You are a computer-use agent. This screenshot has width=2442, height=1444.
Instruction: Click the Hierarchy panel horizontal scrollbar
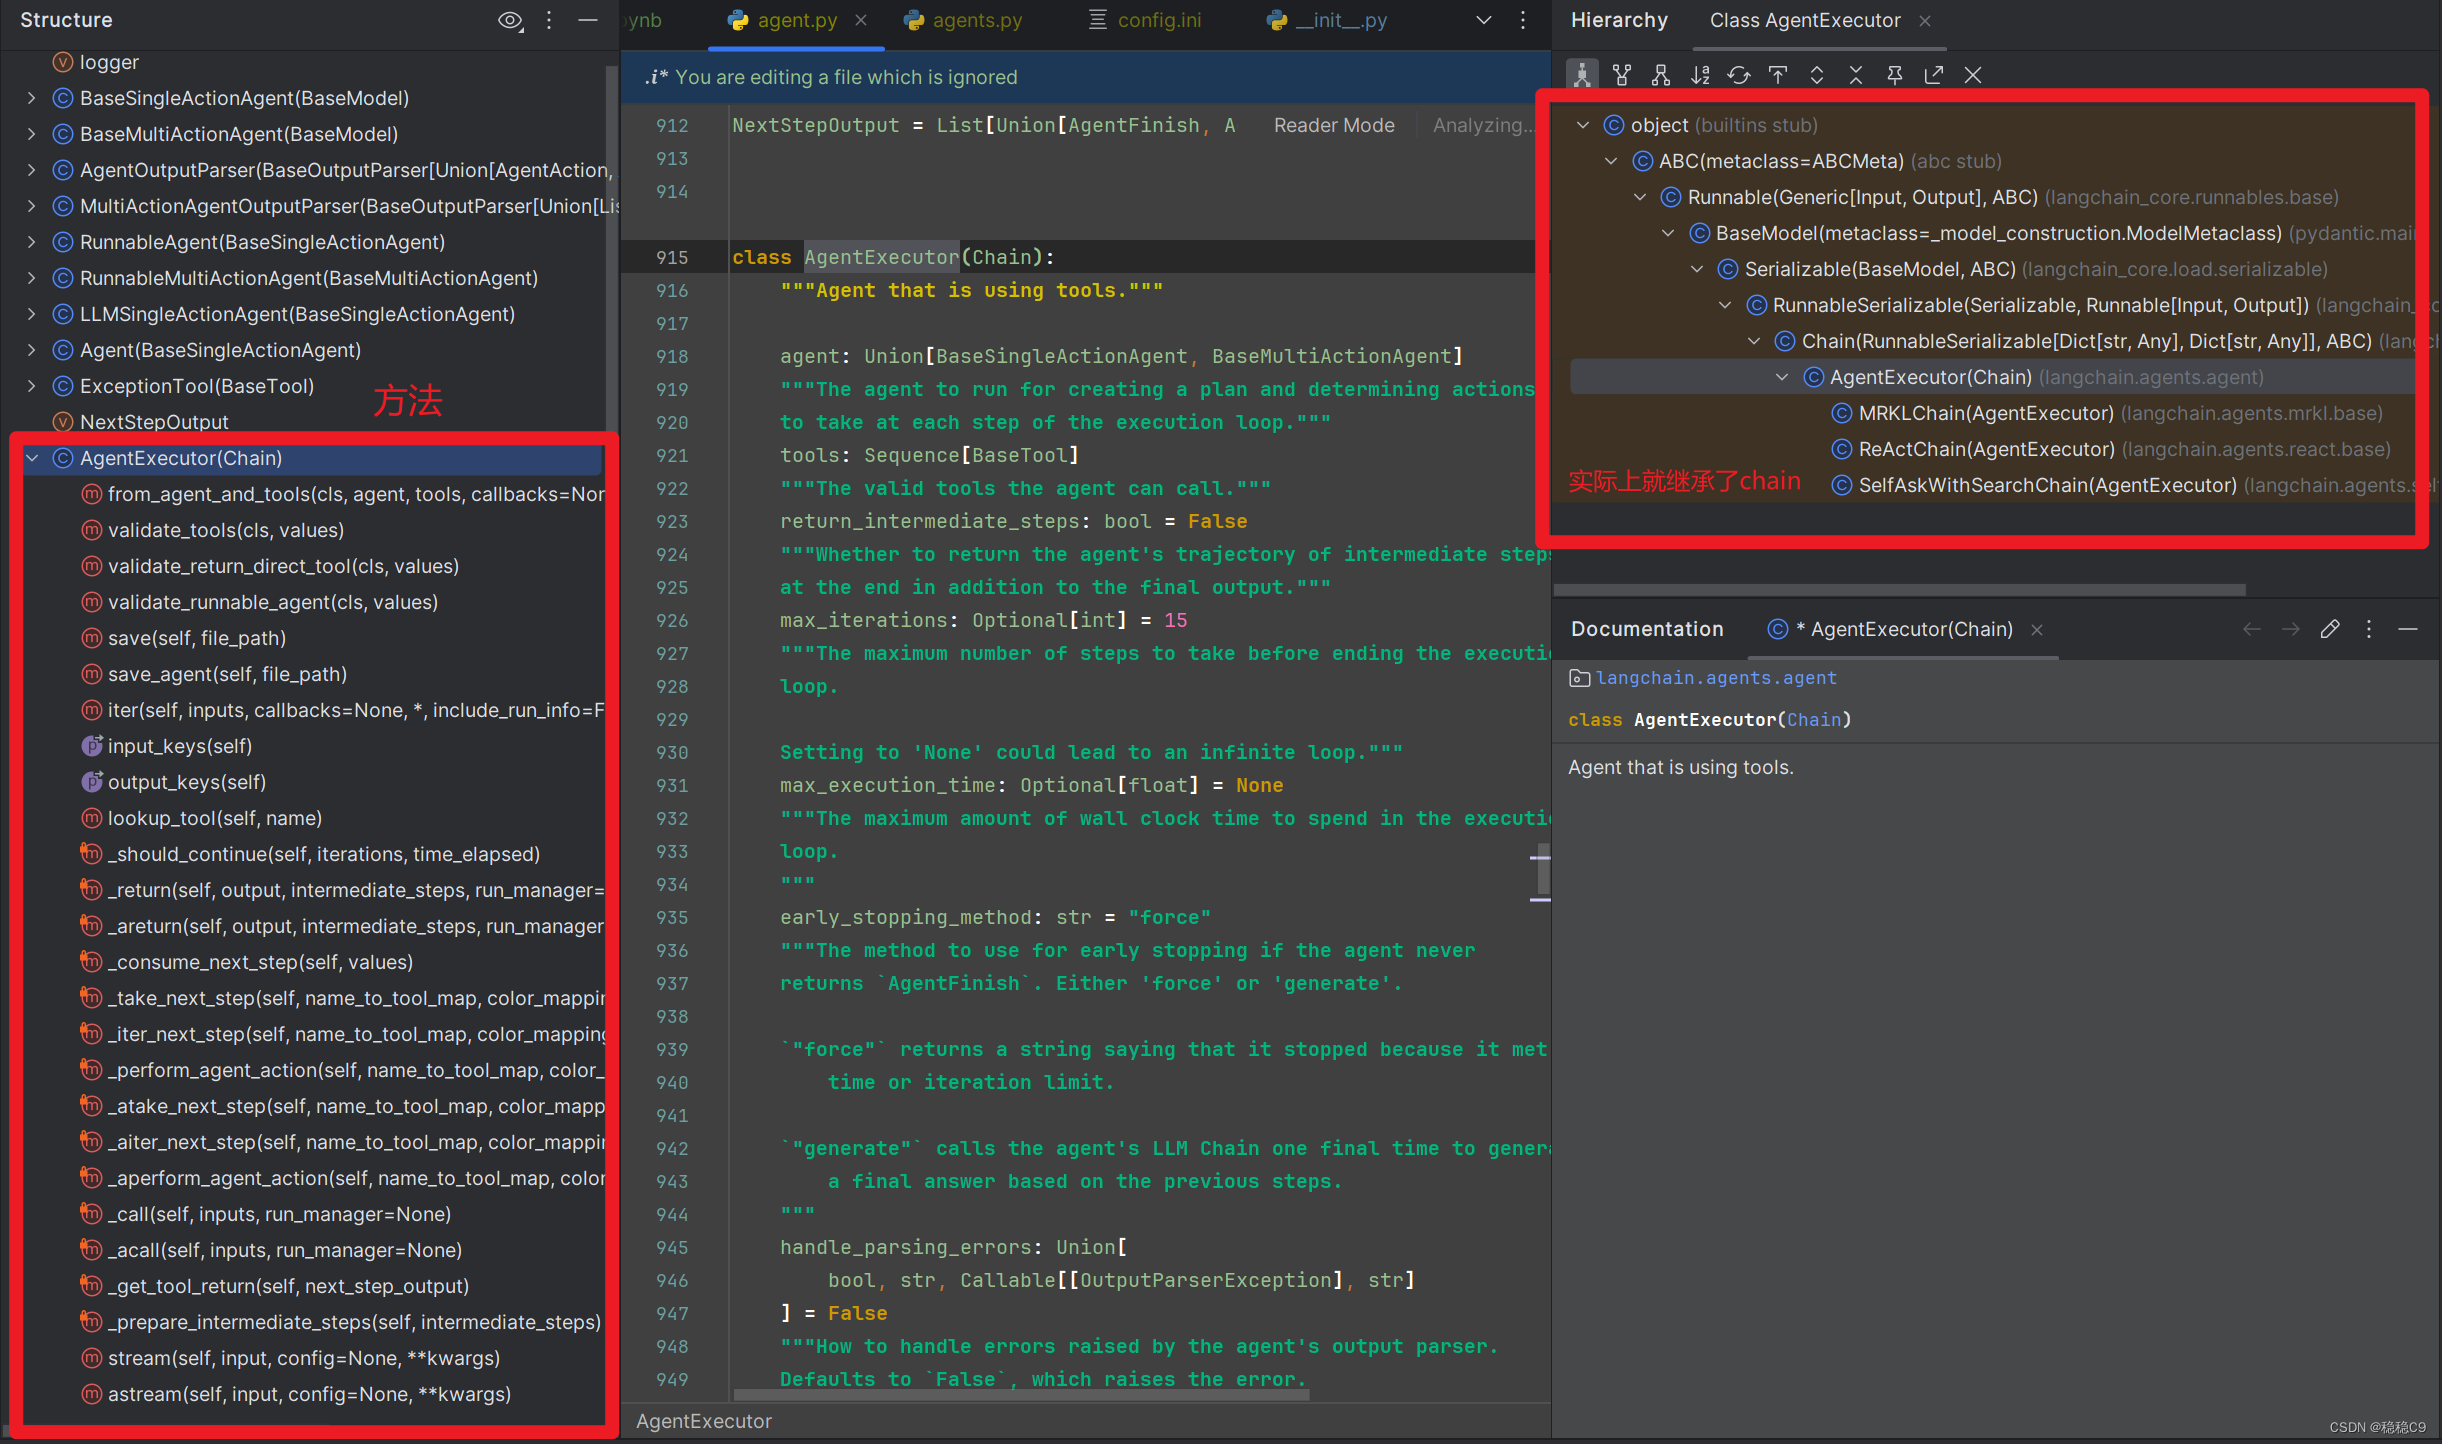[x=1900, y=589]
